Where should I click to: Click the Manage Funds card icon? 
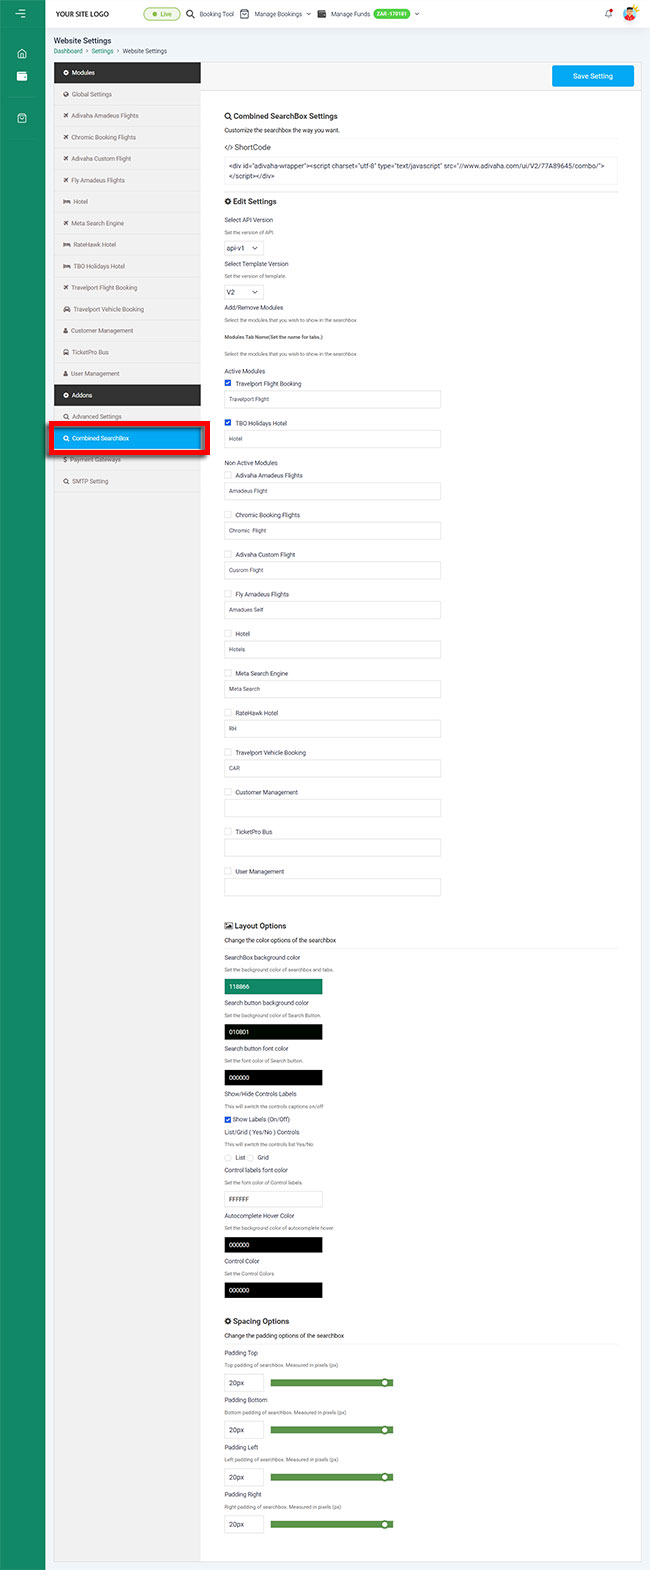tap(321, 14)
